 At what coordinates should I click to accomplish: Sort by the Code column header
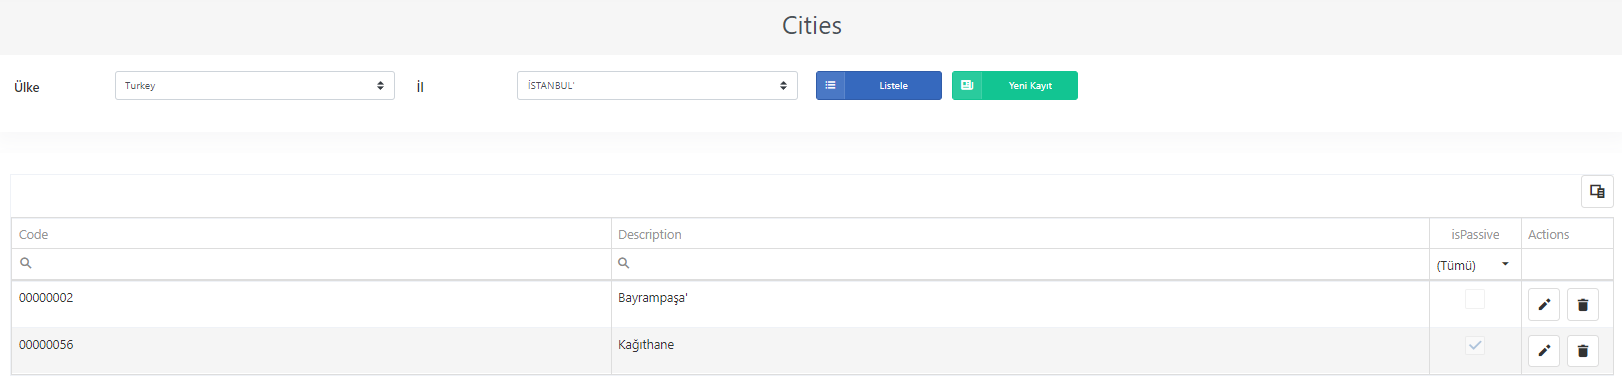tap(311, 234)
